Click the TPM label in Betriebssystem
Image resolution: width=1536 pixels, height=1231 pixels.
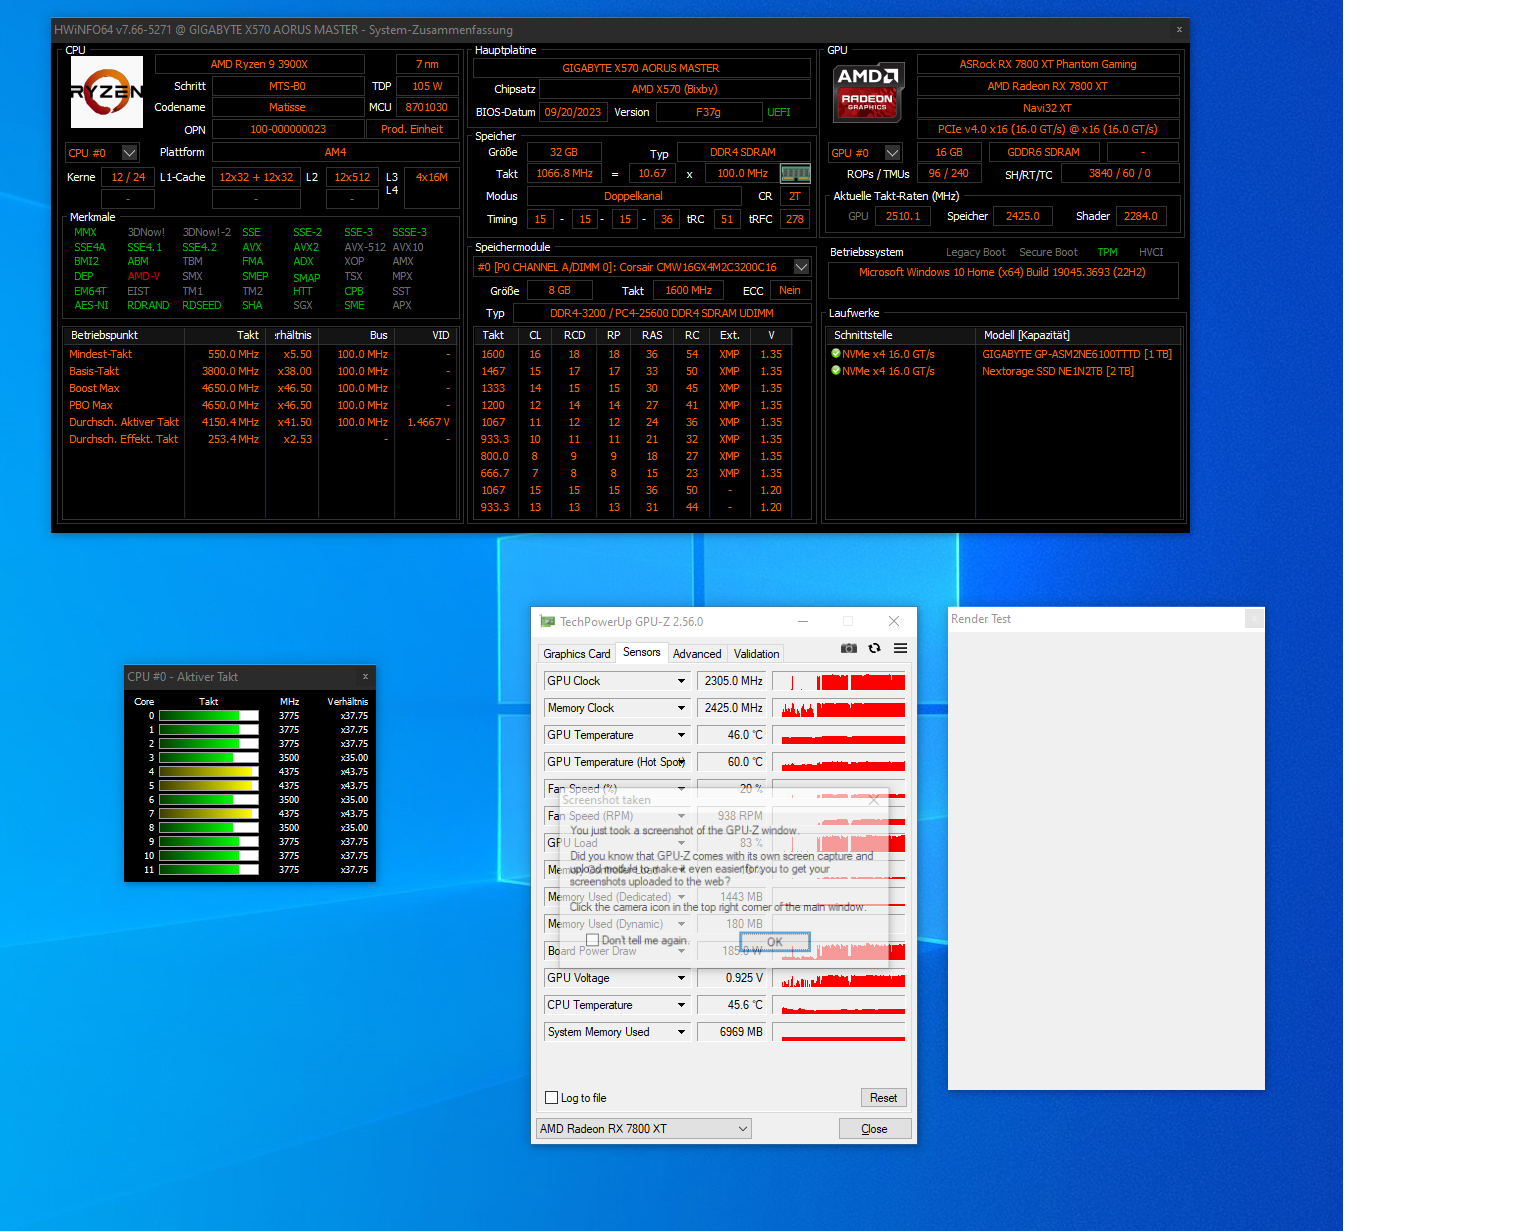tap(1107, 252)
